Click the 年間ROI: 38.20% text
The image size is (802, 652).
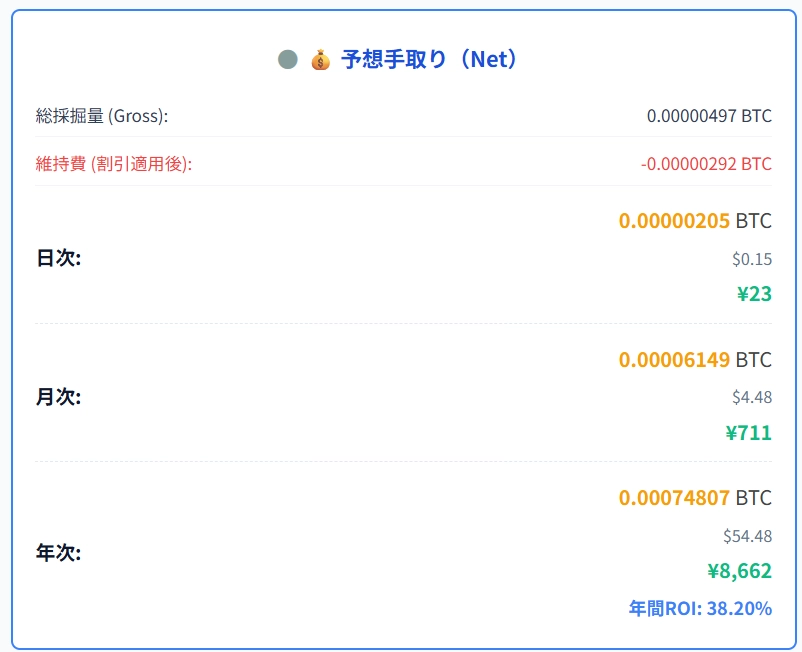click(x=700, y=609)
